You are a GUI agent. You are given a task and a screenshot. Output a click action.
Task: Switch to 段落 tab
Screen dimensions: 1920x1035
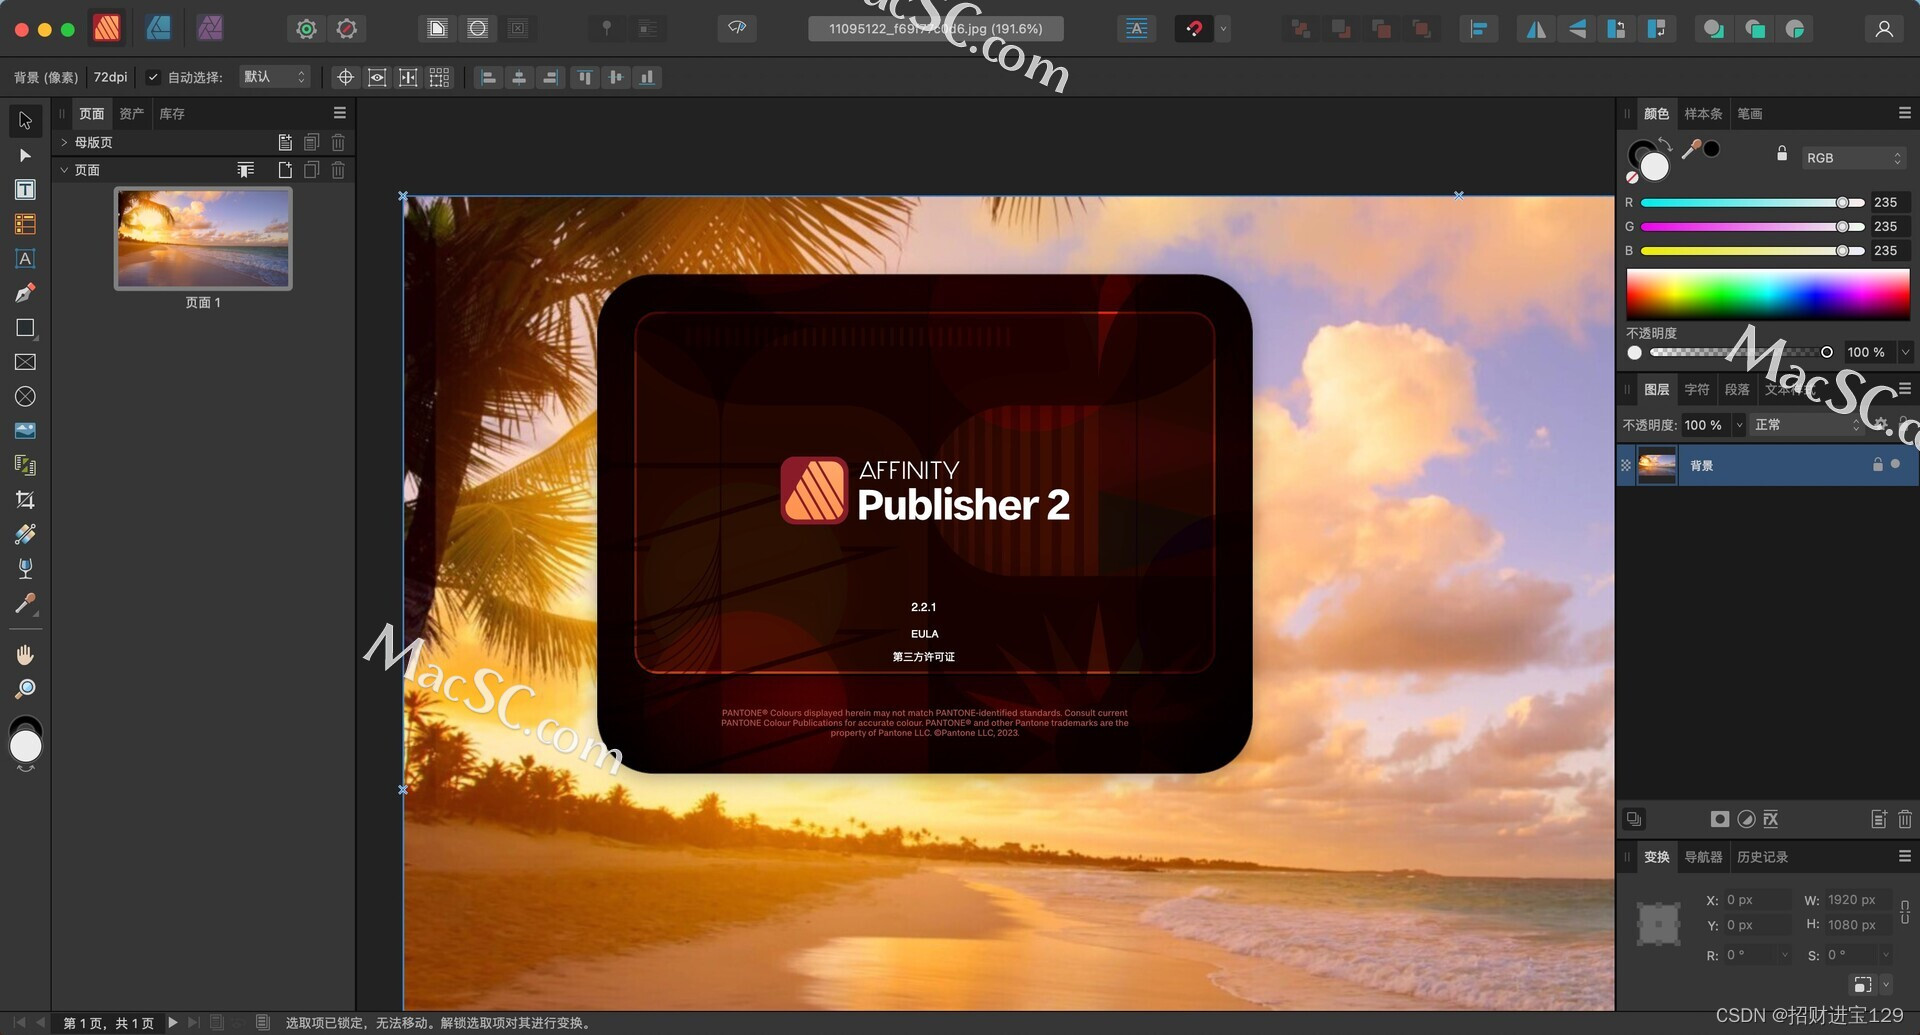point(1738,390)
